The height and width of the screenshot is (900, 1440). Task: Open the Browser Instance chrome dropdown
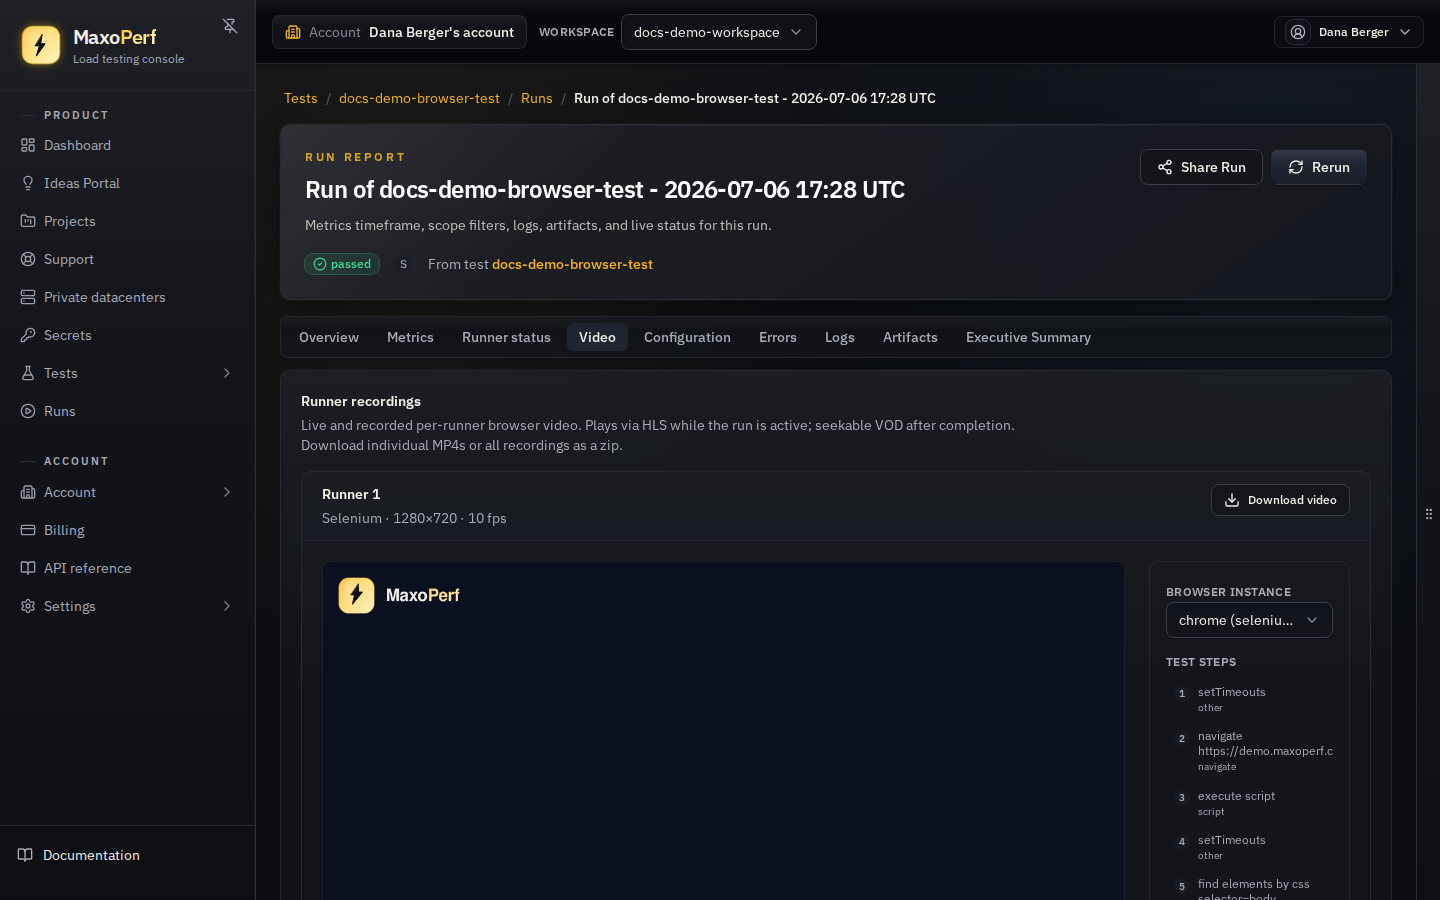click(1249, 620)
